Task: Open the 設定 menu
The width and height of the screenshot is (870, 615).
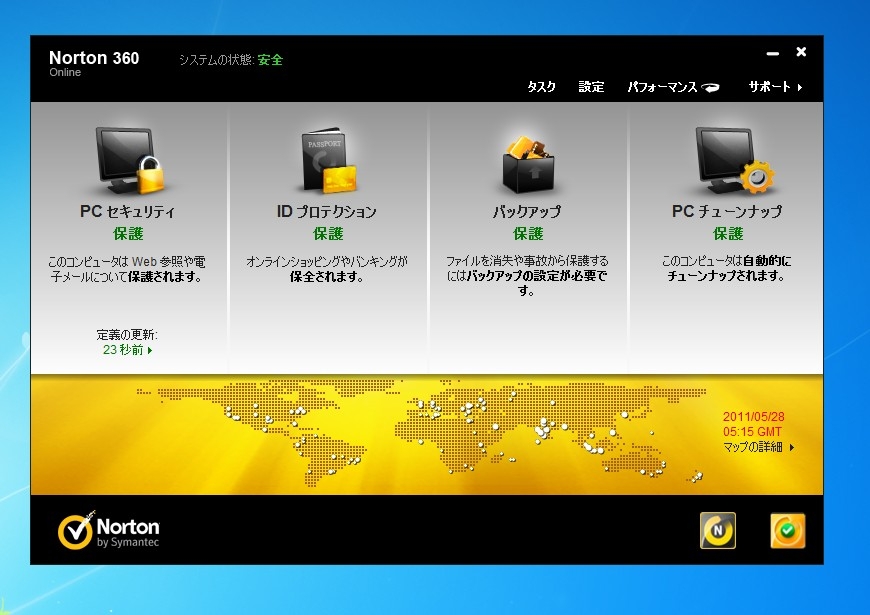Action: pos(591,87)
